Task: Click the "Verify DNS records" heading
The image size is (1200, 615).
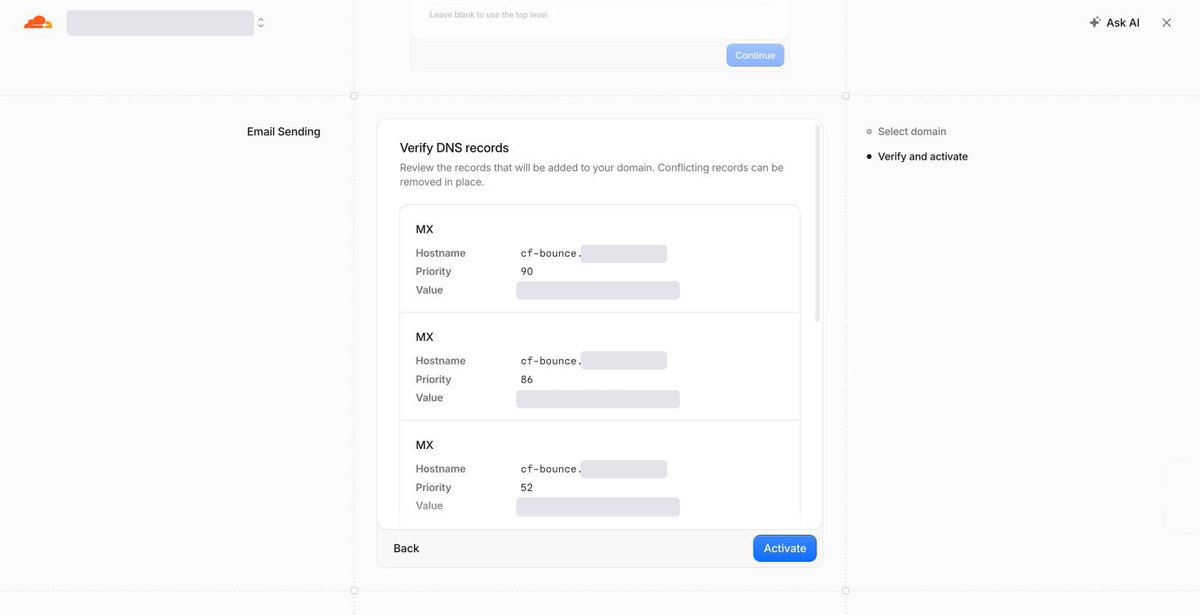Action: (454, 148)
